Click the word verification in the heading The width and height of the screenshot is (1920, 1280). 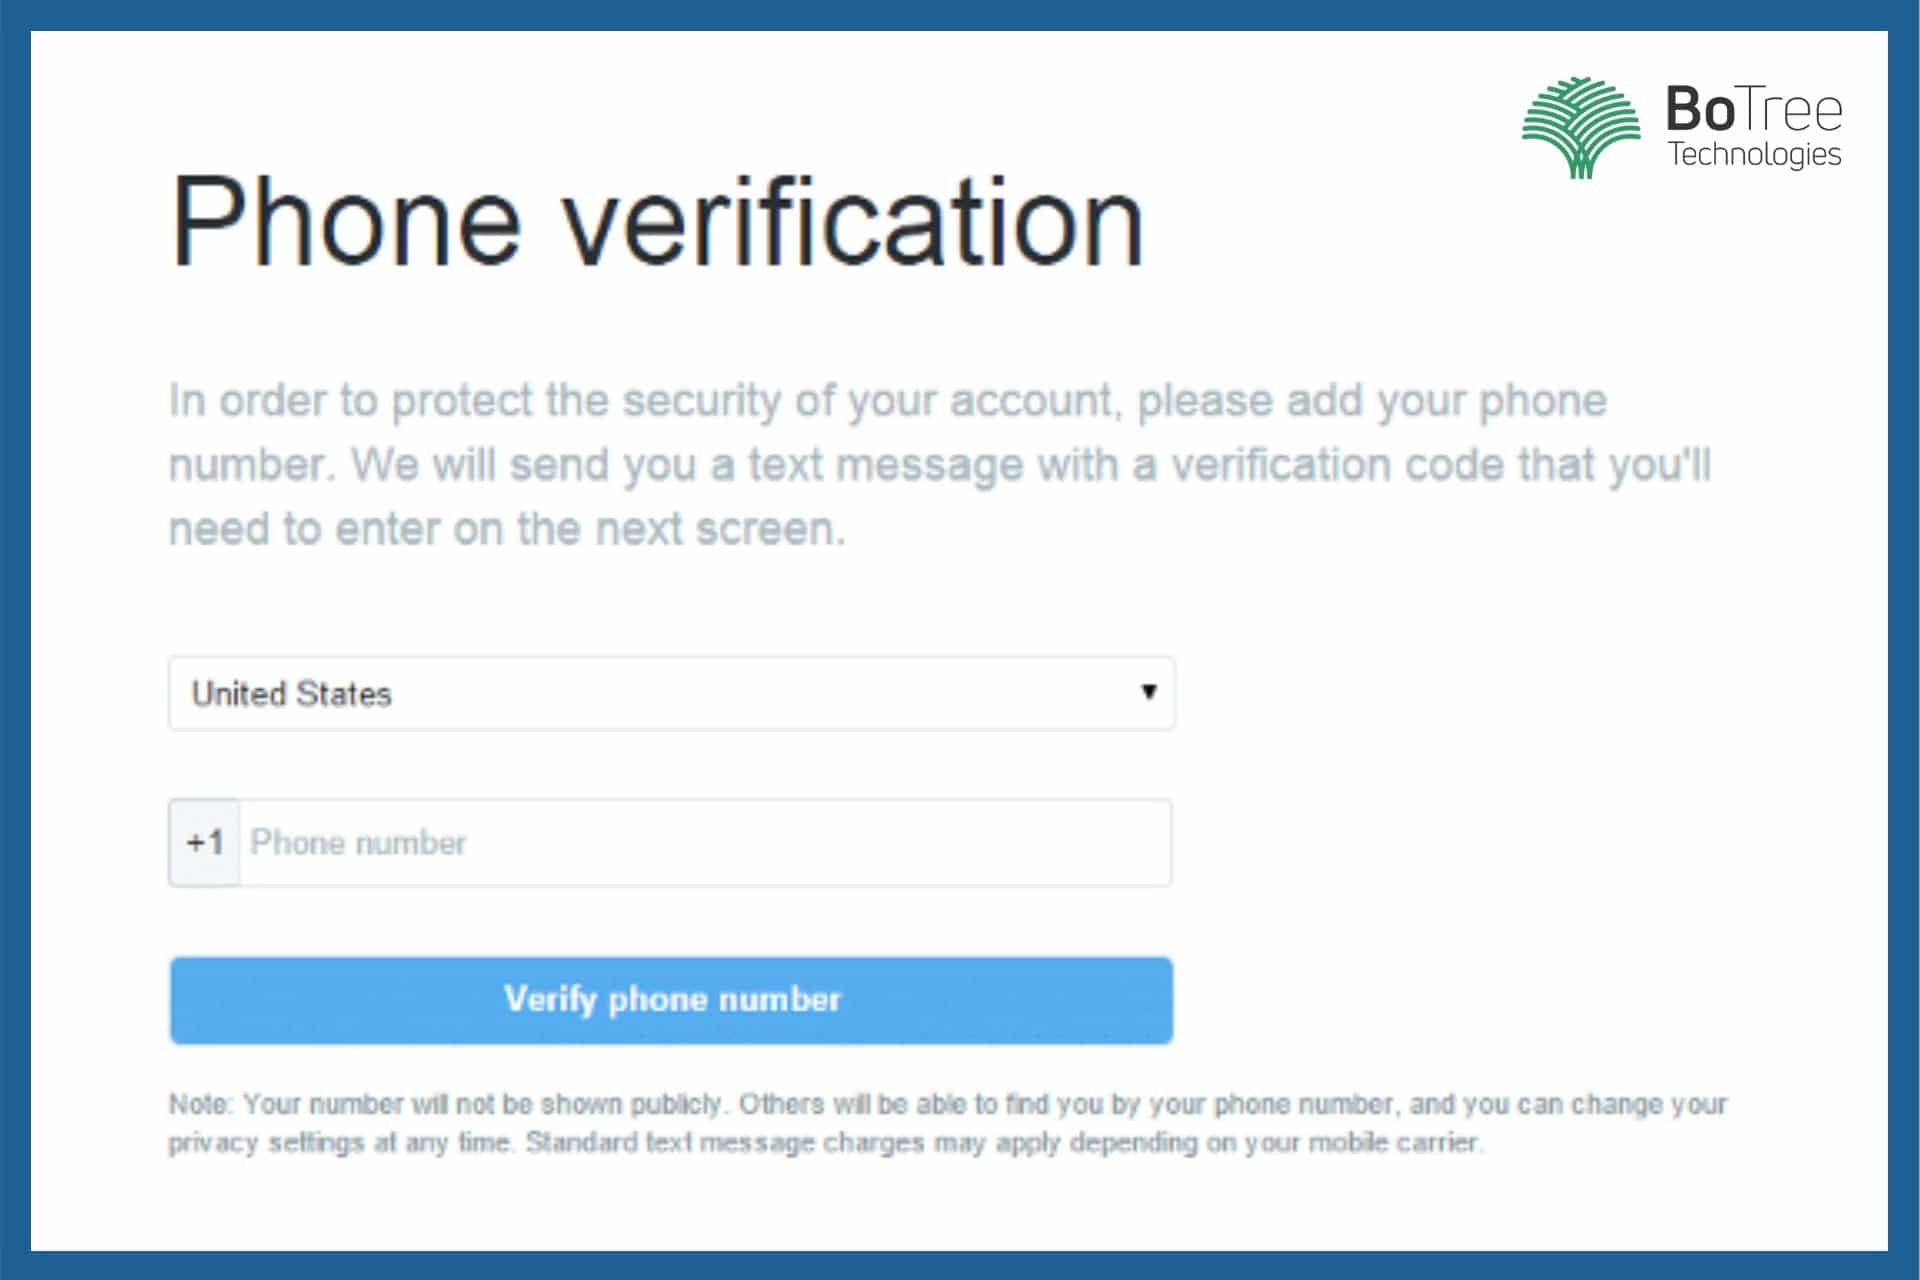click(x=855, y=221)
